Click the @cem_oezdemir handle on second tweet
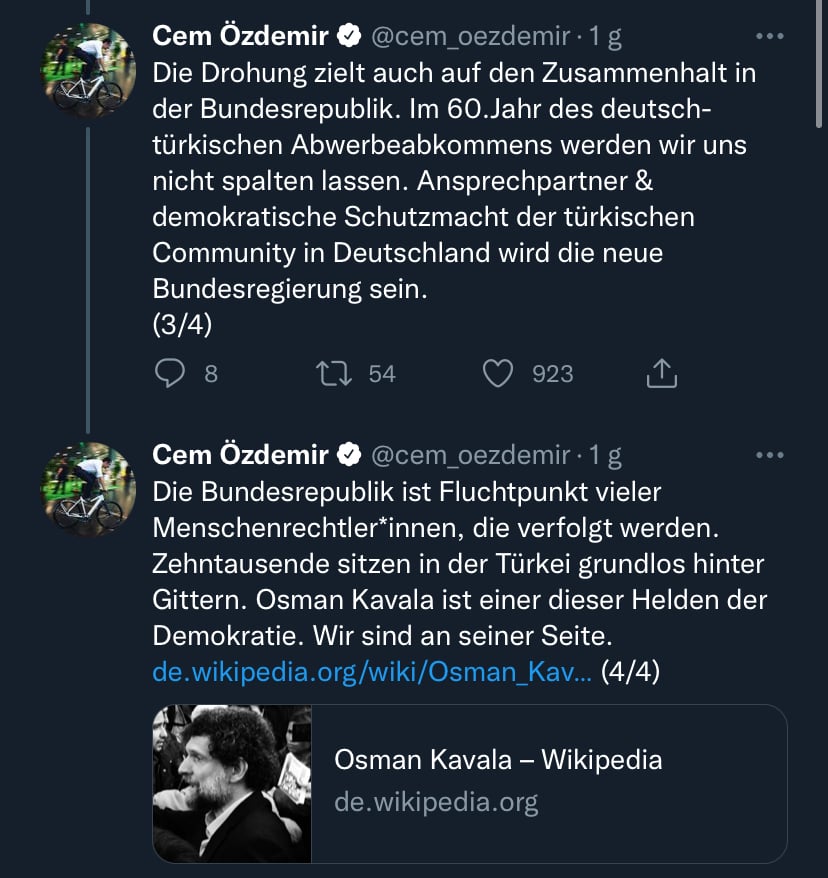This screenshot has height=878, width=828. point(470,456)
